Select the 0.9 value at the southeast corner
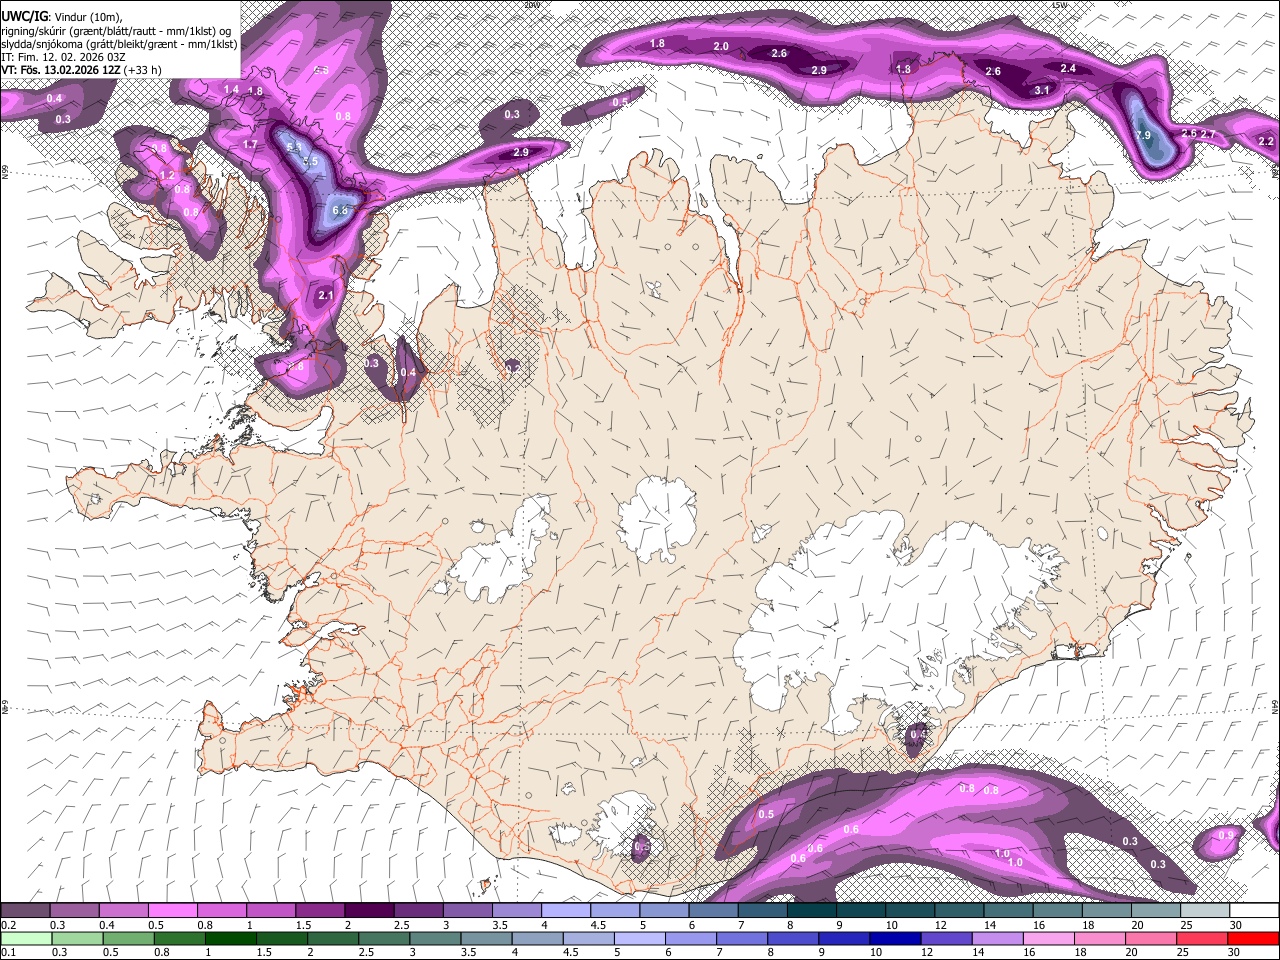 (x=1226, y=834)
